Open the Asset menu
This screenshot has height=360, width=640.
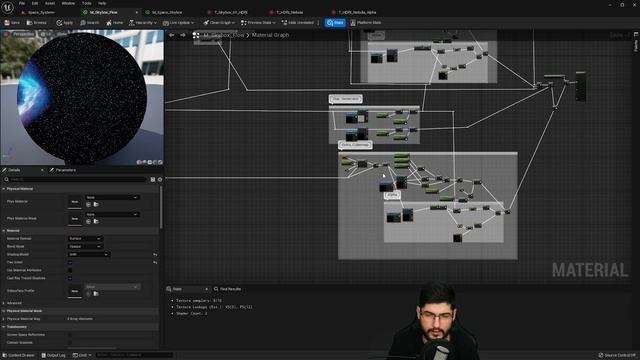pos(50,3)
